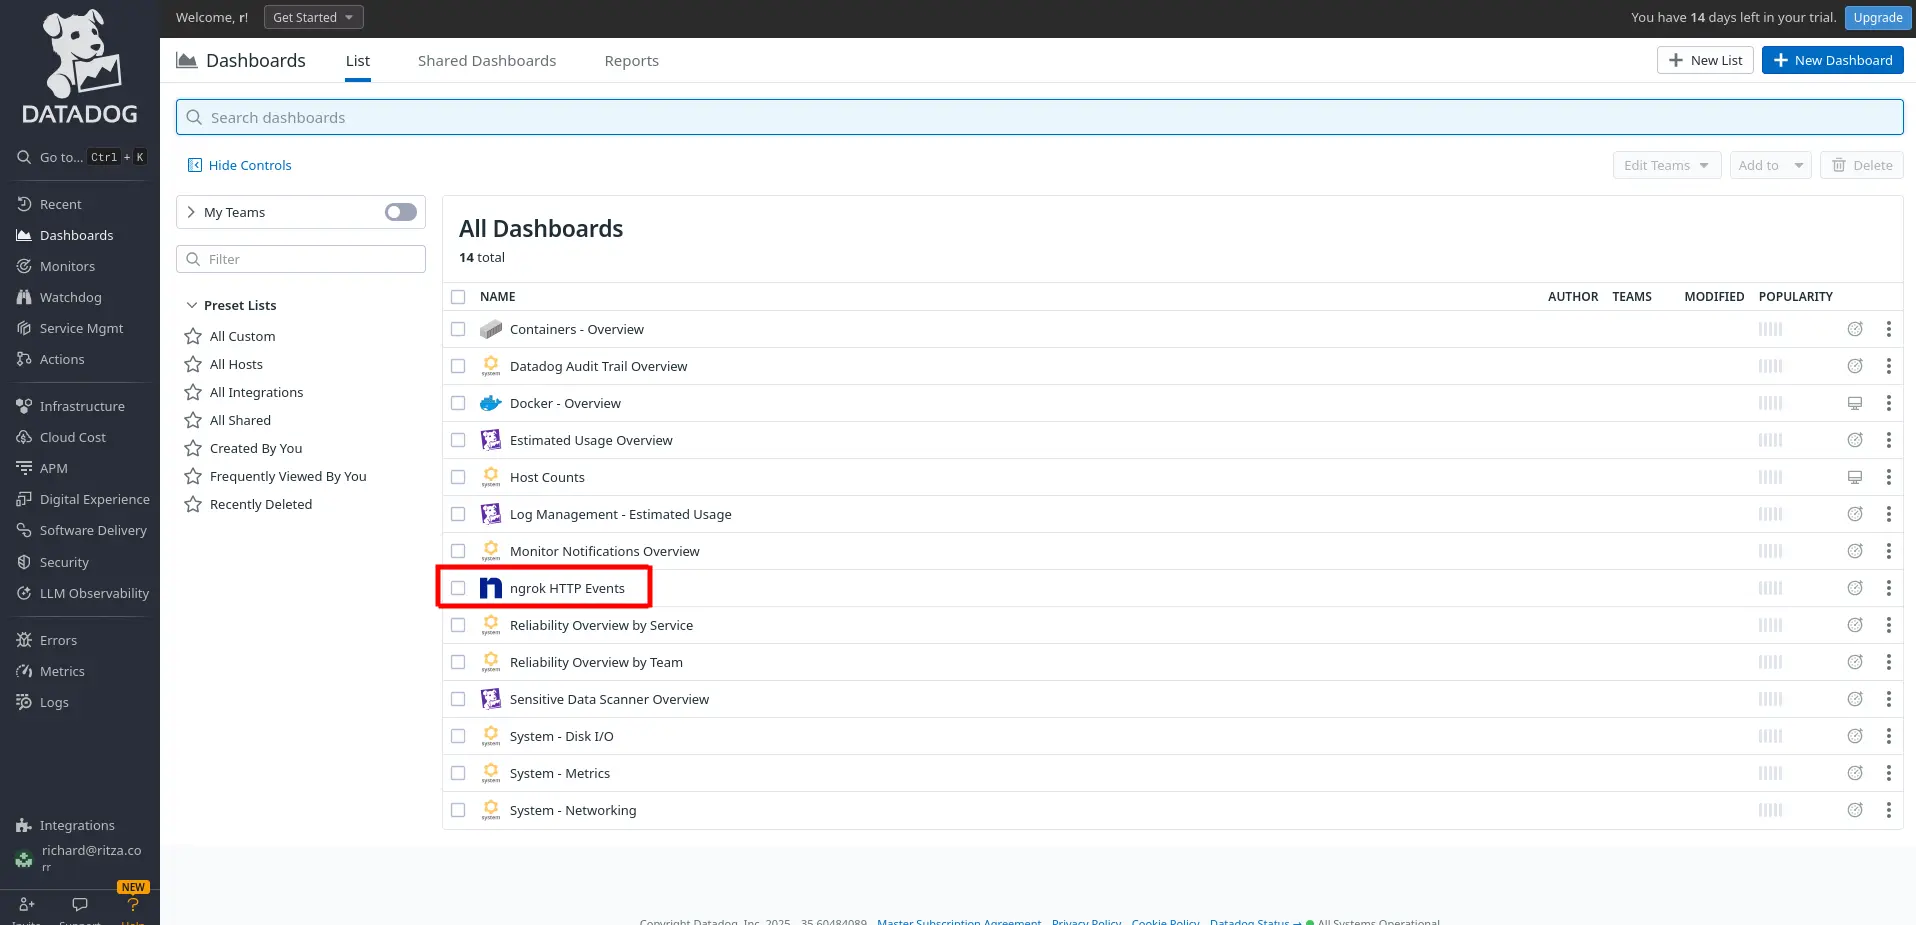Sort by the MODIFIED column header
The image size is (1916, 925).
click(x=1714, y=297)
